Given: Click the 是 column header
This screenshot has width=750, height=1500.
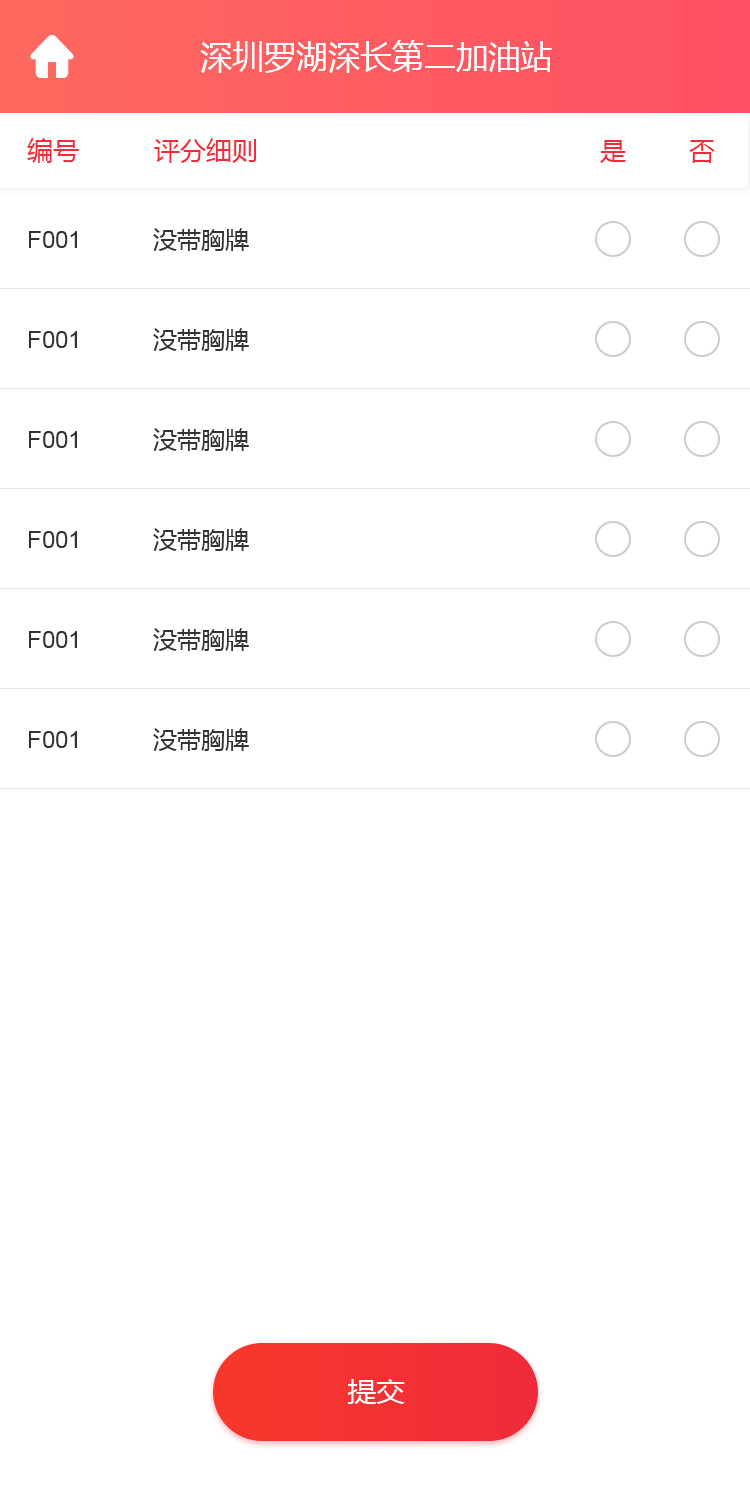Looking at the screenshot, I should 613,151.
